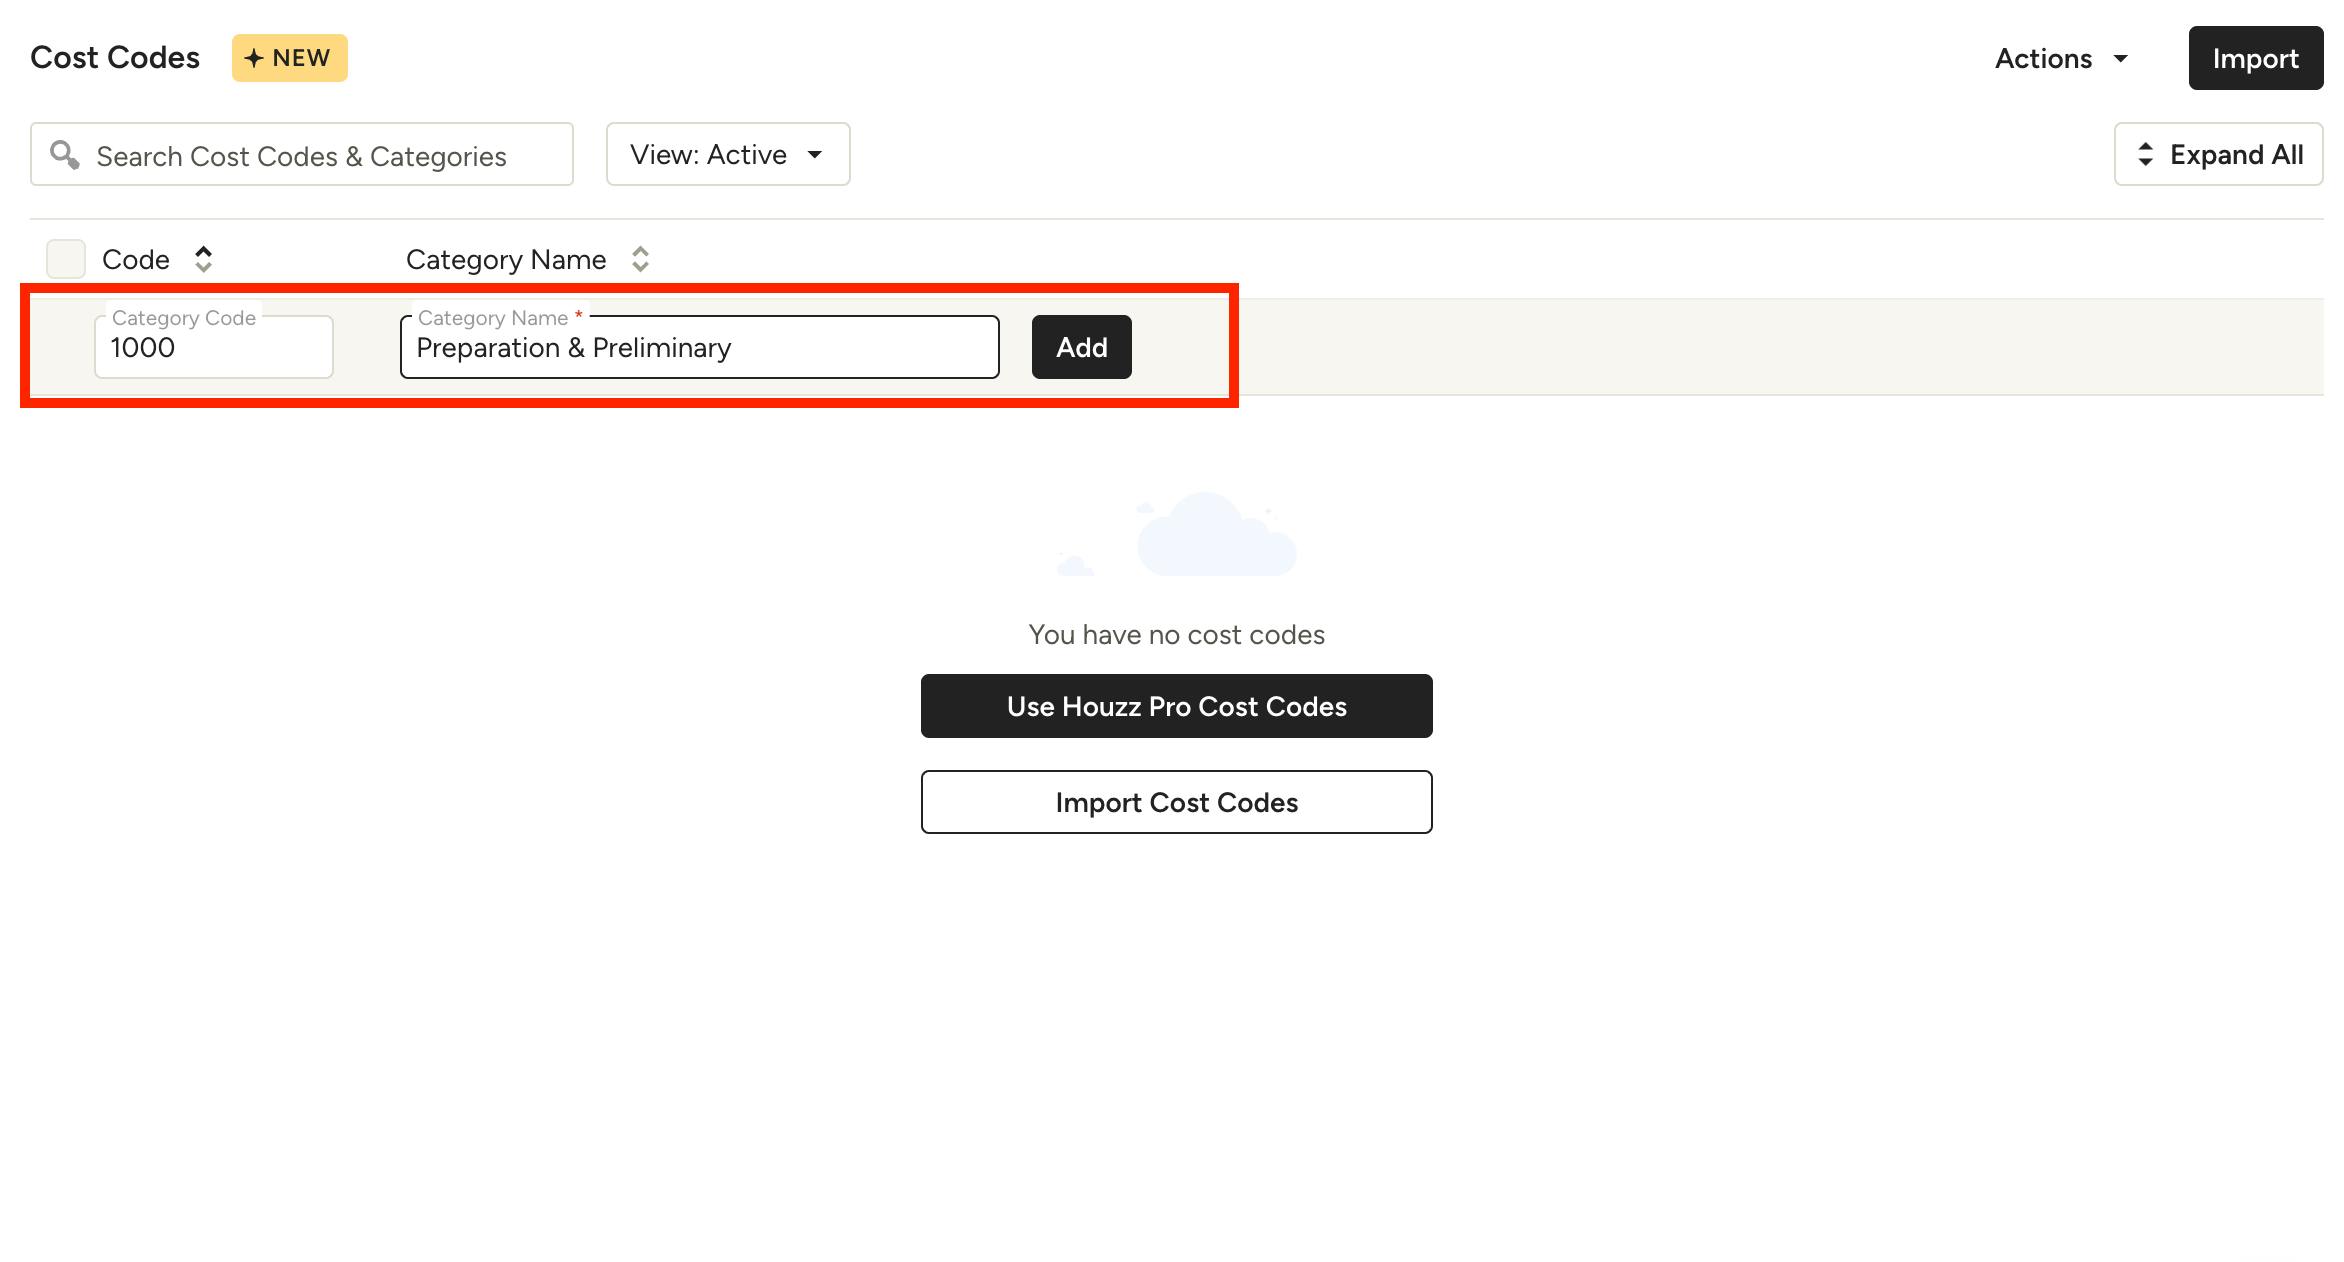Click the search magnifier icon

(65, 155)
